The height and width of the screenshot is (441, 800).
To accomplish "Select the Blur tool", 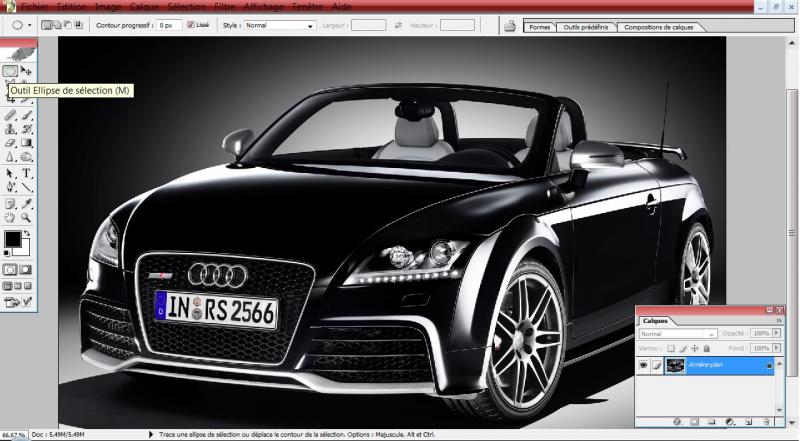I will (x=10, y=157).
